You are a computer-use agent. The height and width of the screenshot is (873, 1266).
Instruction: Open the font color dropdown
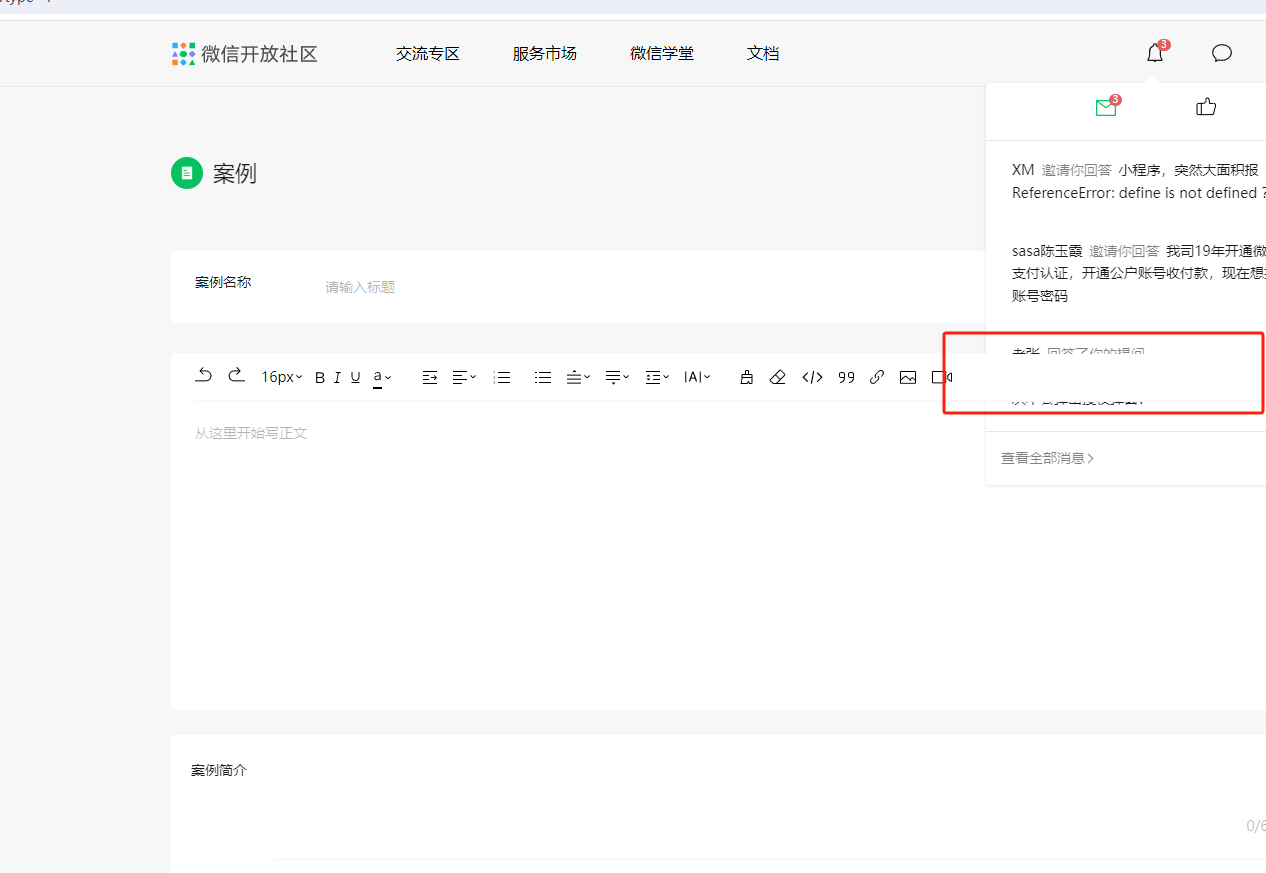[x=382, y=377]
